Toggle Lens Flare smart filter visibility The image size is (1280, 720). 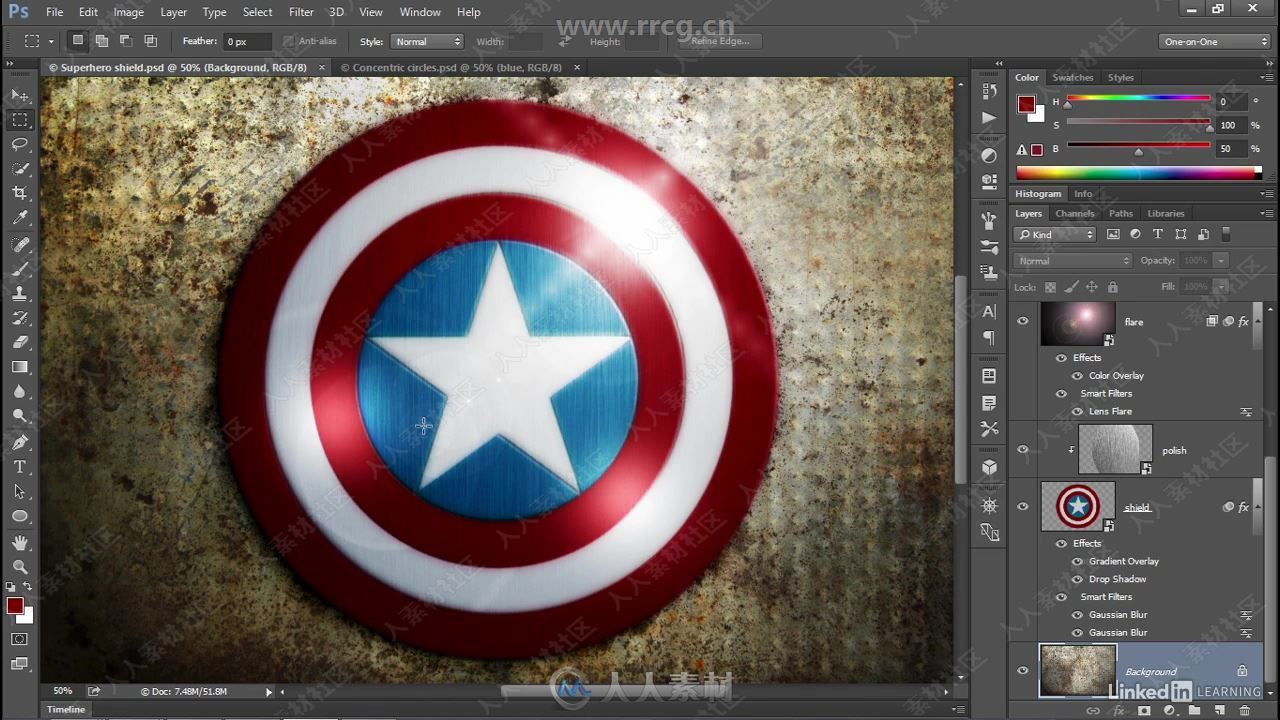tap(1078, 411)
